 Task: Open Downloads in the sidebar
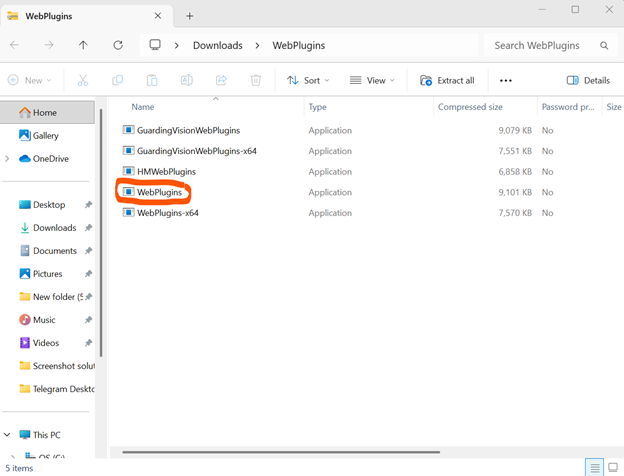click(47, 228)
